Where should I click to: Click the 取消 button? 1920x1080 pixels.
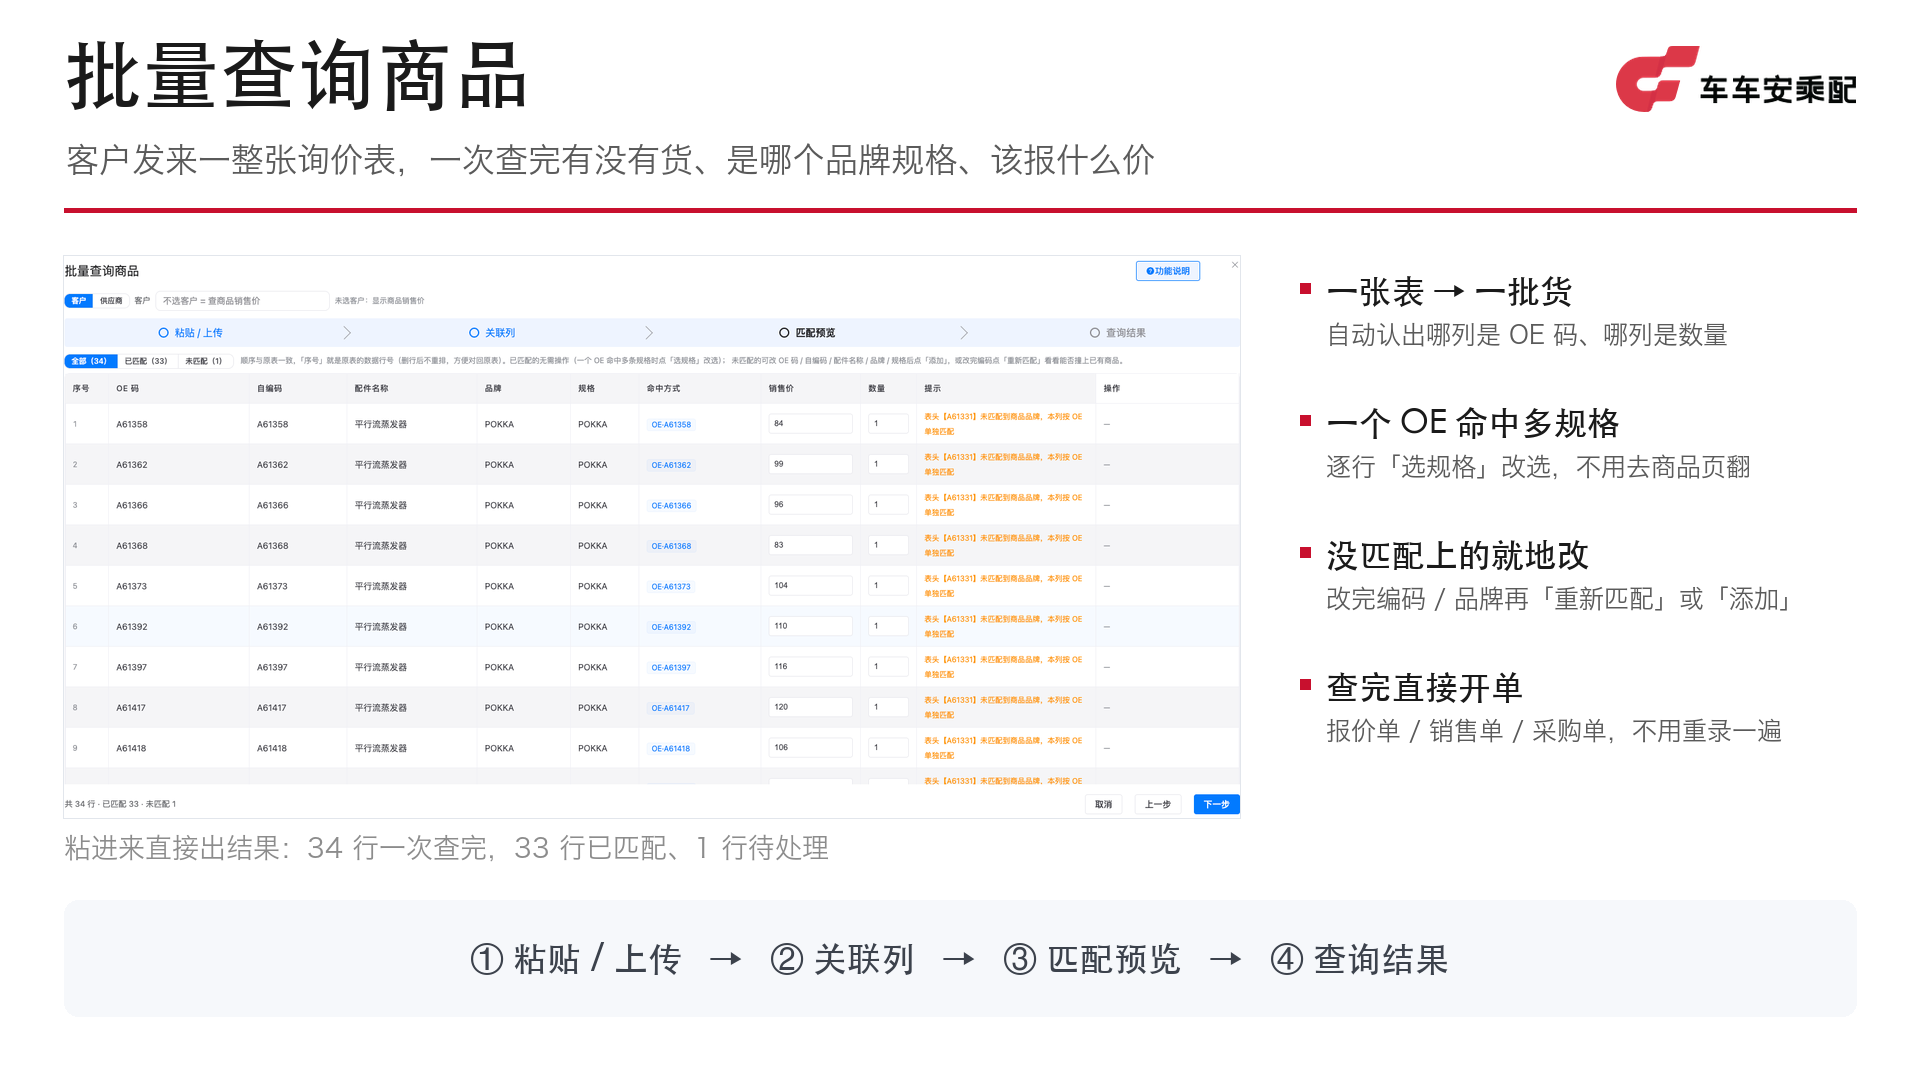pos(1103,805)
